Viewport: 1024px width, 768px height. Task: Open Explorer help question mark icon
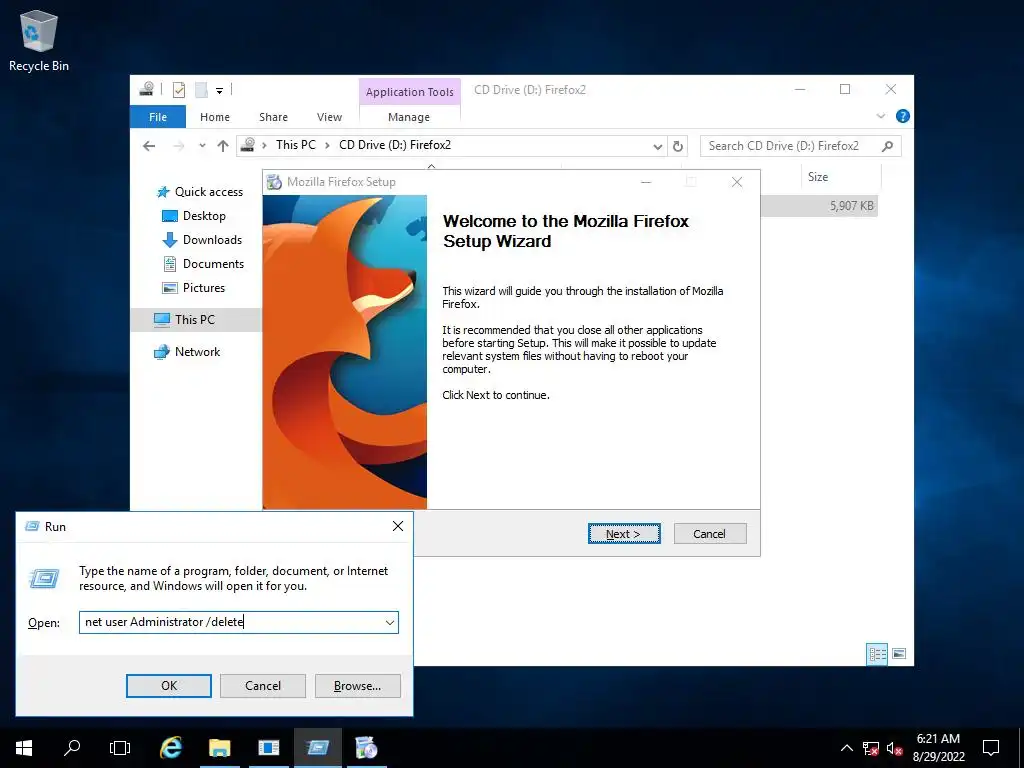(x=903, y=116)
